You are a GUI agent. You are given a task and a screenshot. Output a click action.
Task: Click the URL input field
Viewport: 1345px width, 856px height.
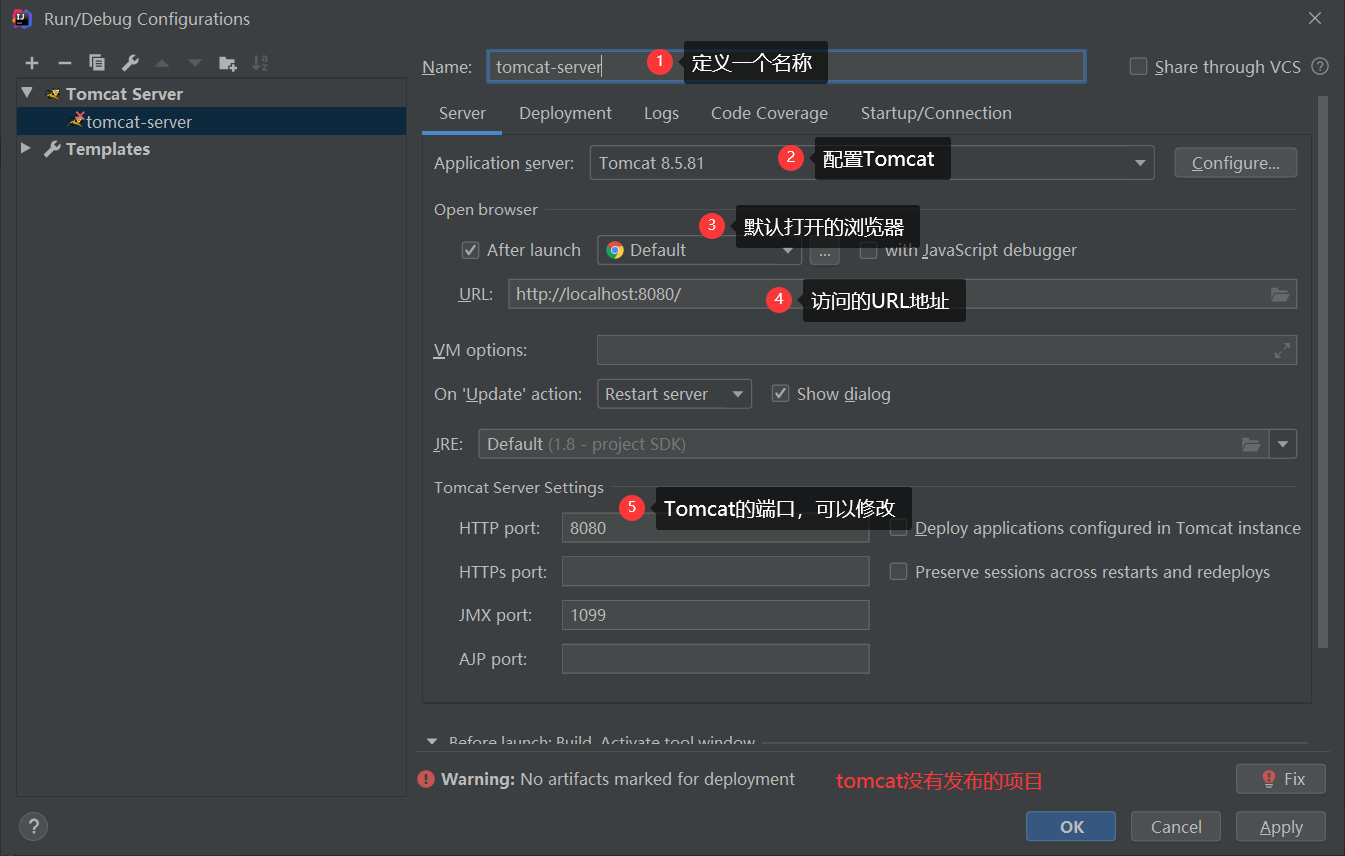click(x=902, y=294)
